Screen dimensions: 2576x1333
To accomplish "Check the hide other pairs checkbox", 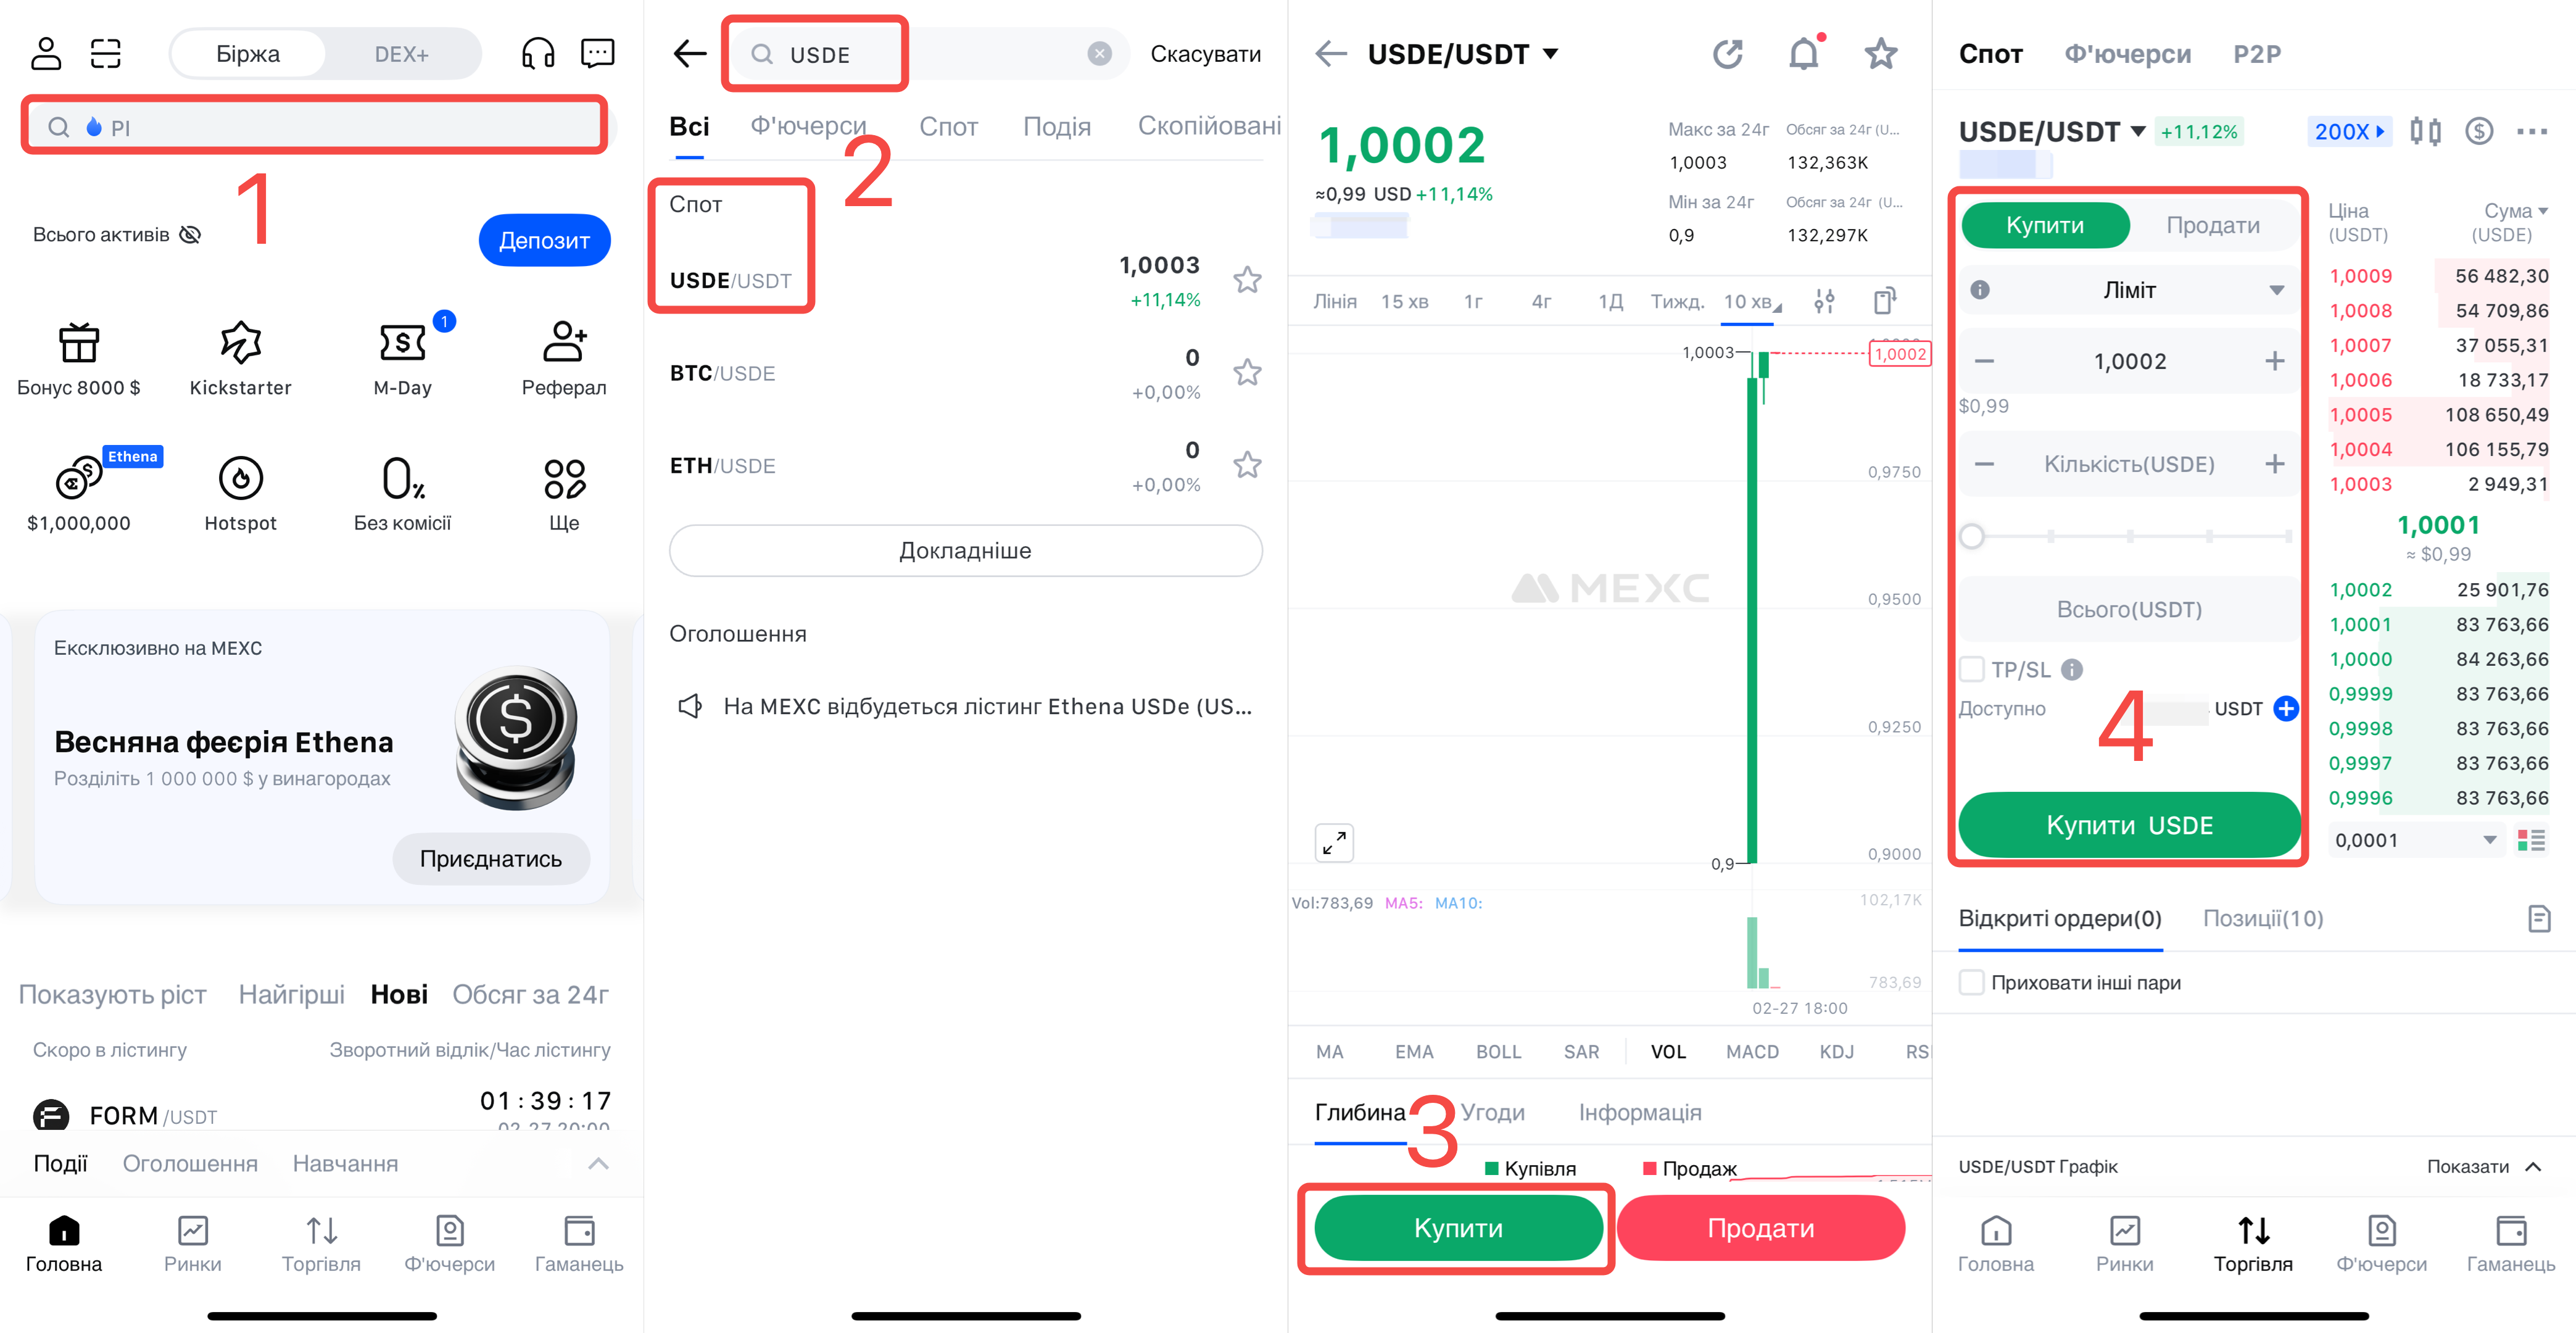I will pyautogui.click(x=1971, y=982).
